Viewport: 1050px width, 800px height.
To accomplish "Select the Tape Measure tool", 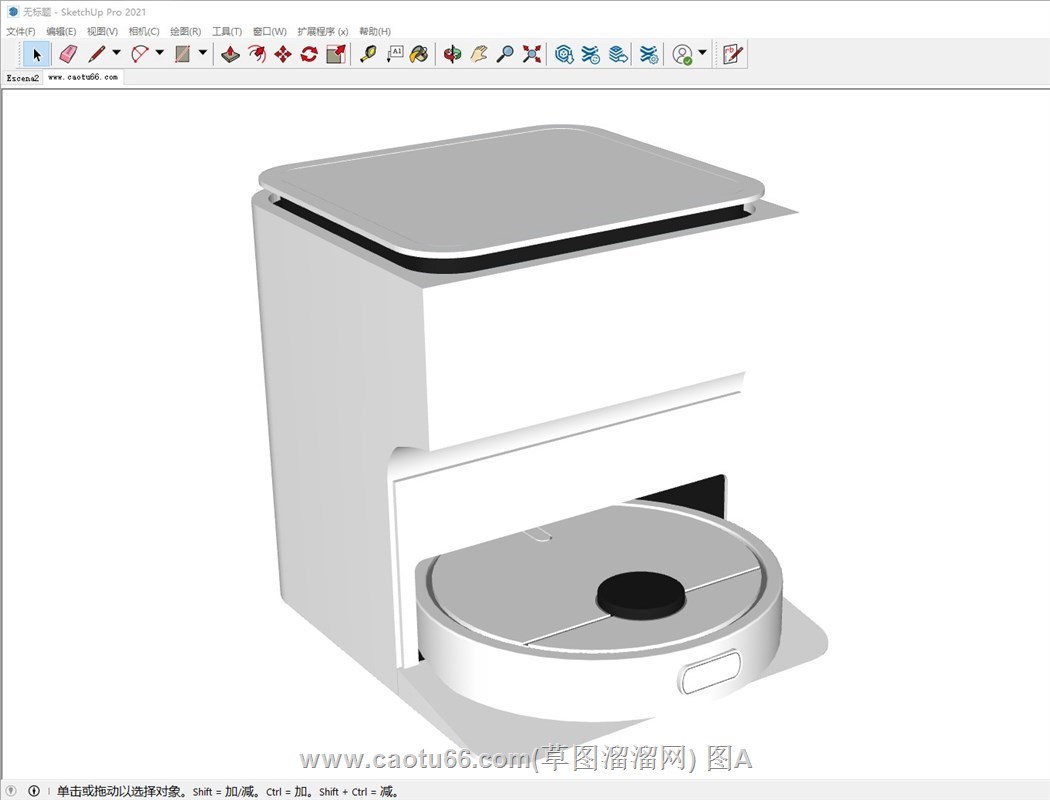I will point(368,54).
